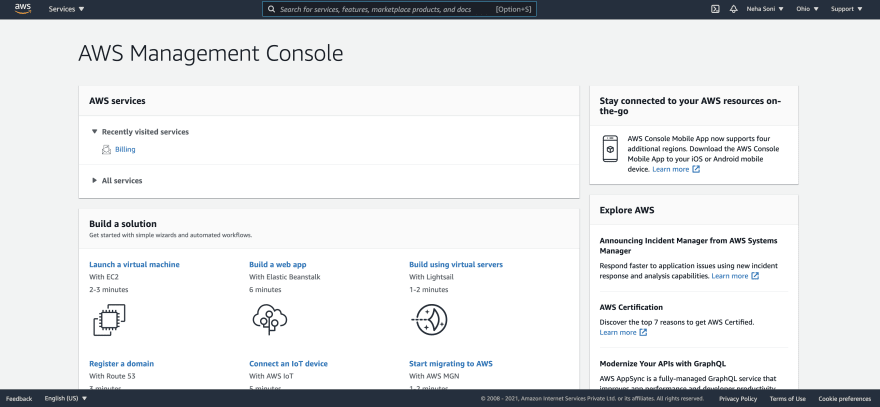880x407 pixels.
Task: Click the 'Modernize Your APIs with GraphQL' heading
Action: tap(663, 364)
